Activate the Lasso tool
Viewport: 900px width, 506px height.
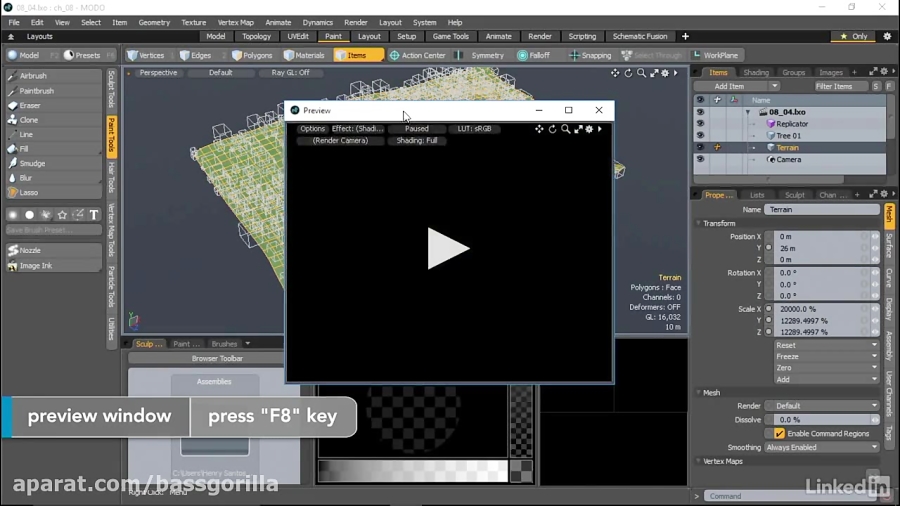29,192
